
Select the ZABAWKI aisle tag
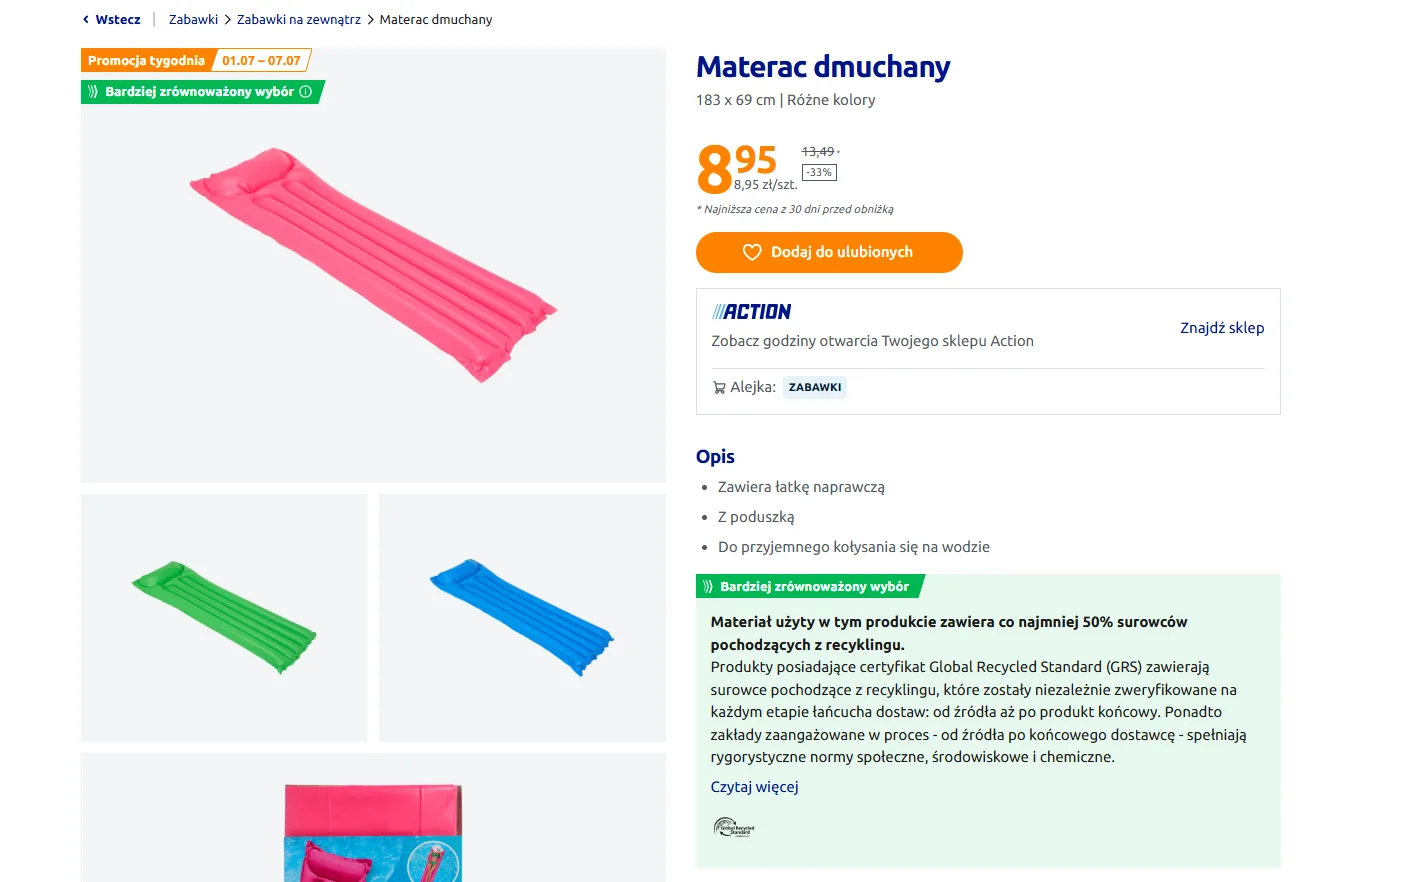coord(815,387)
